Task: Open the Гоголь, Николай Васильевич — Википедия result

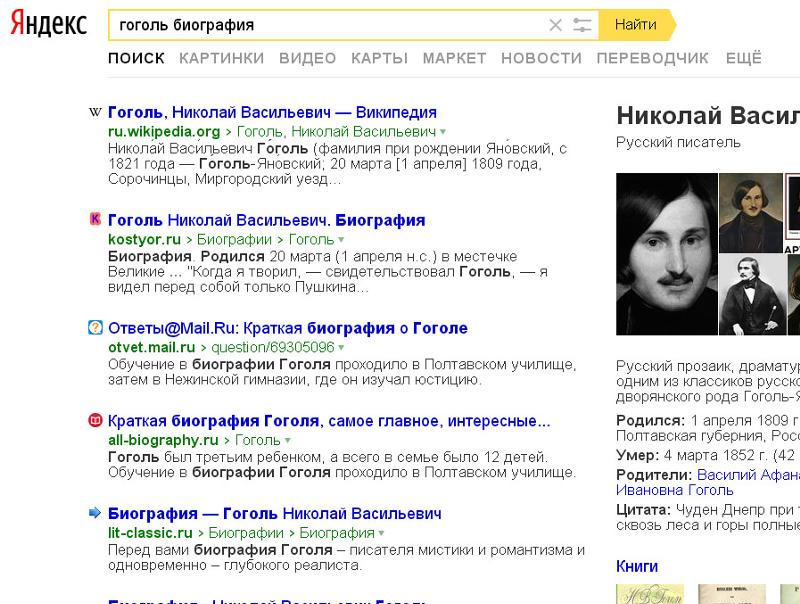Action: [x=272, y=112]
